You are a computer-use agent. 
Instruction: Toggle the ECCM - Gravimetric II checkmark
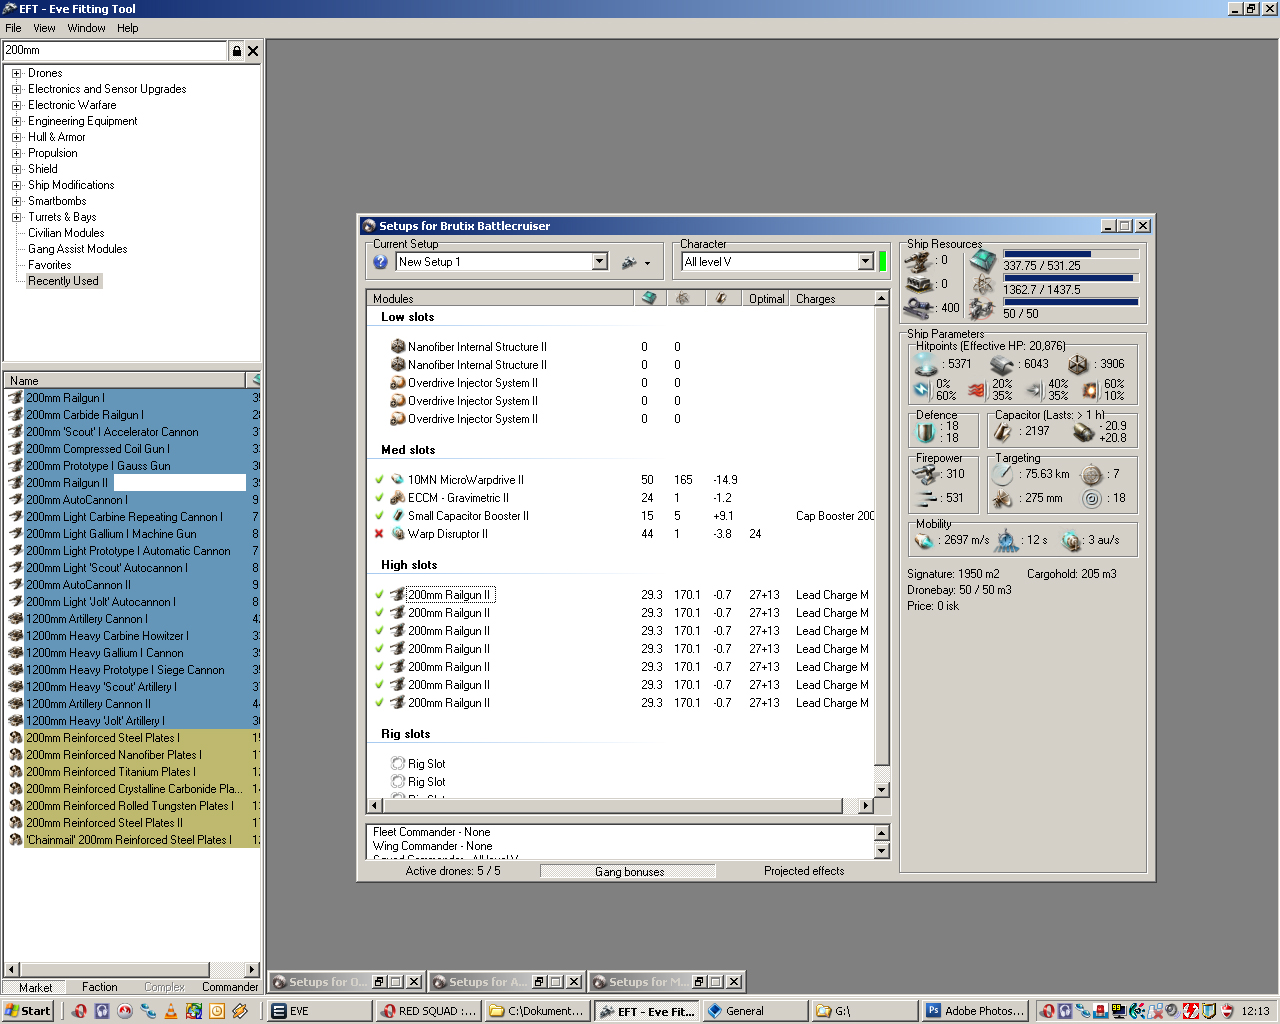(379, 498)
